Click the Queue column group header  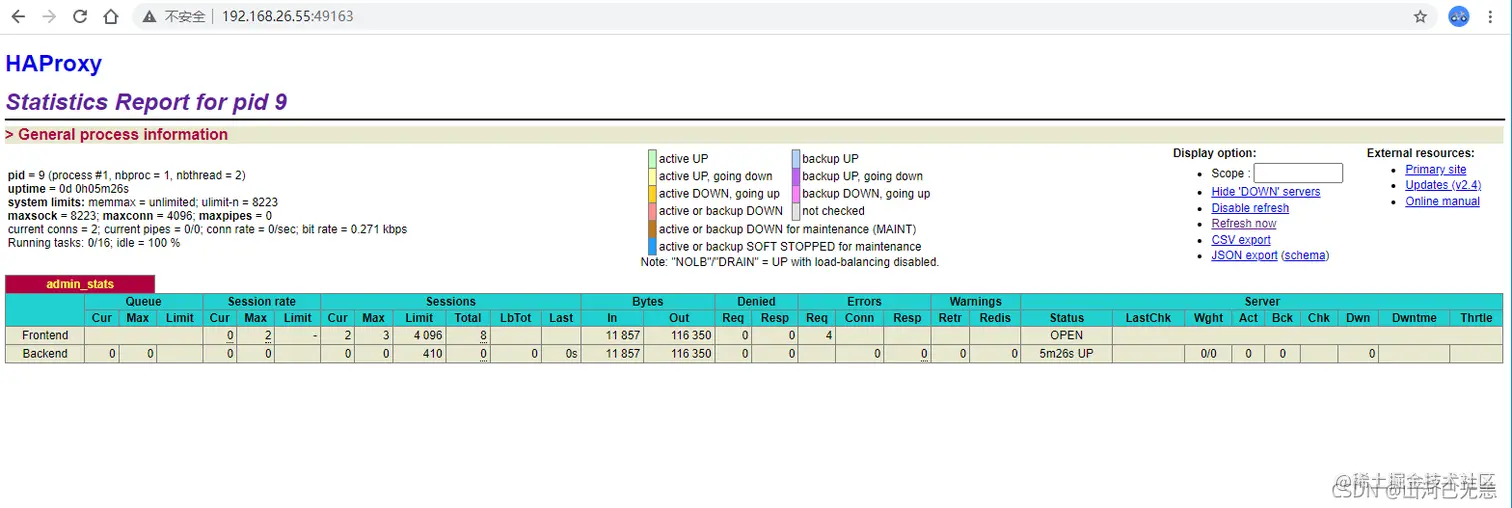tap(143, 301)
